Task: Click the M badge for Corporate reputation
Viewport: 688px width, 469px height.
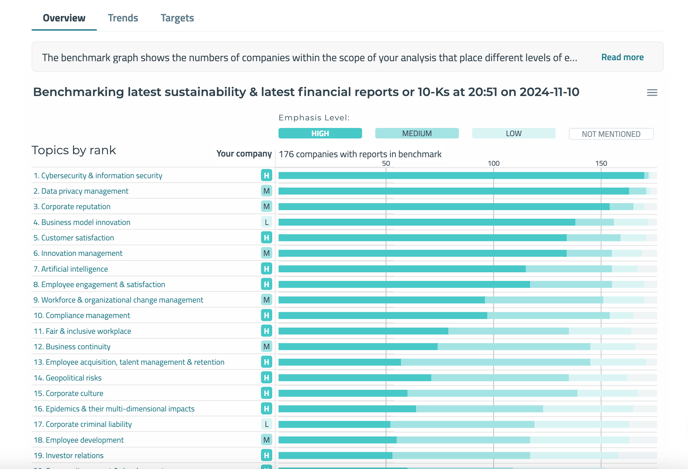Action: point(266,207)
